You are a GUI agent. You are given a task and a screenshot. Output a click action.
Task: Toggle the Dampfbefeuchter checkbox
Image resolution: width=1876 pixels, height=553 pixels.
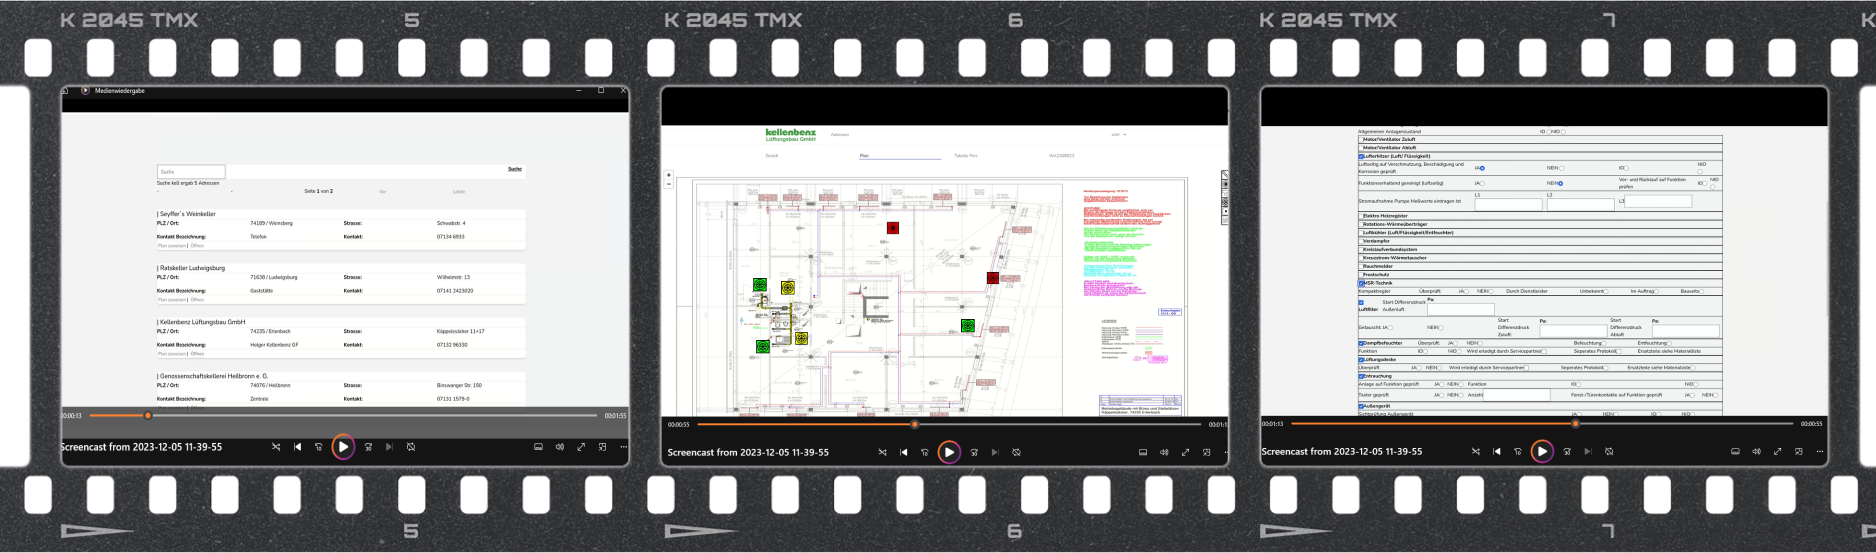tap(1361, 343)
